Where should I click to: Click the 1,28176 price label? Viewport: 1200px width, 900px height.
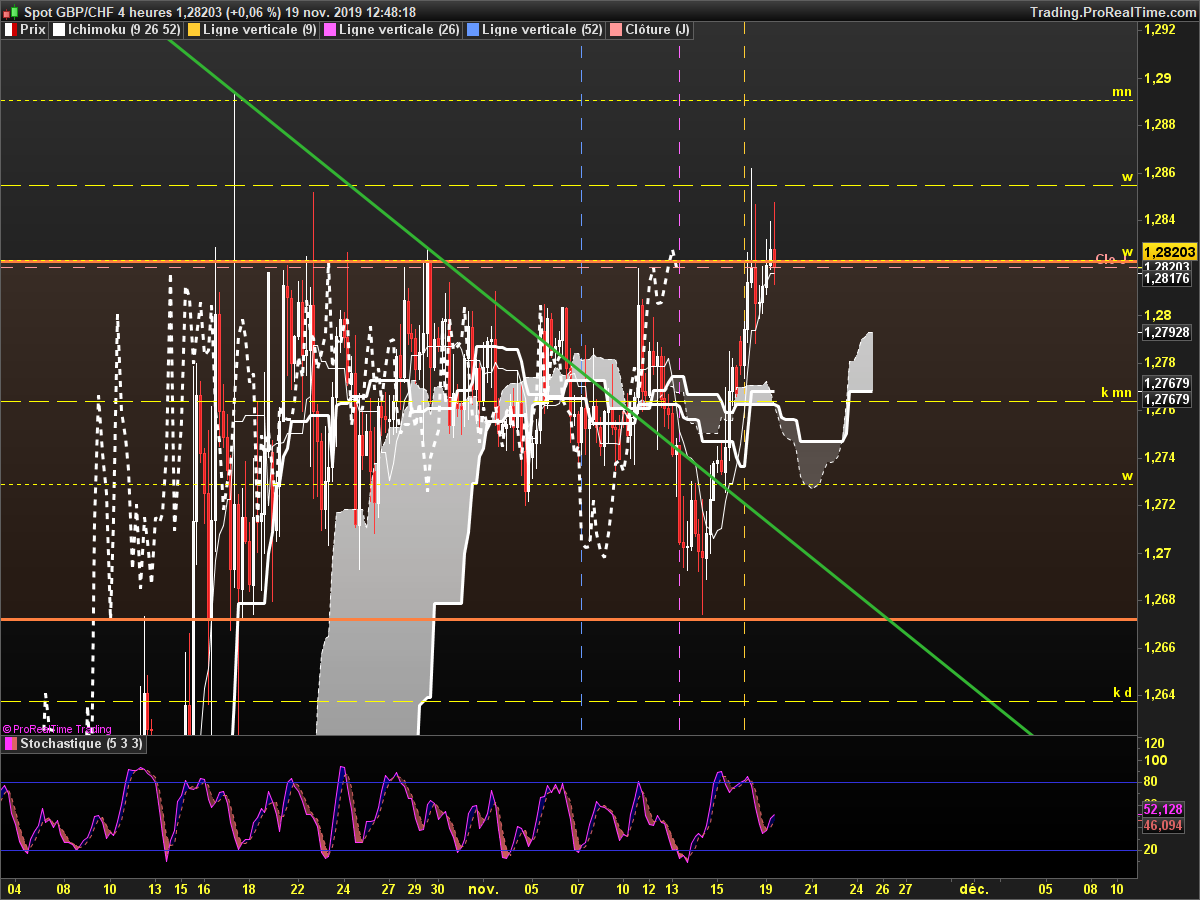click(1166, 279)
